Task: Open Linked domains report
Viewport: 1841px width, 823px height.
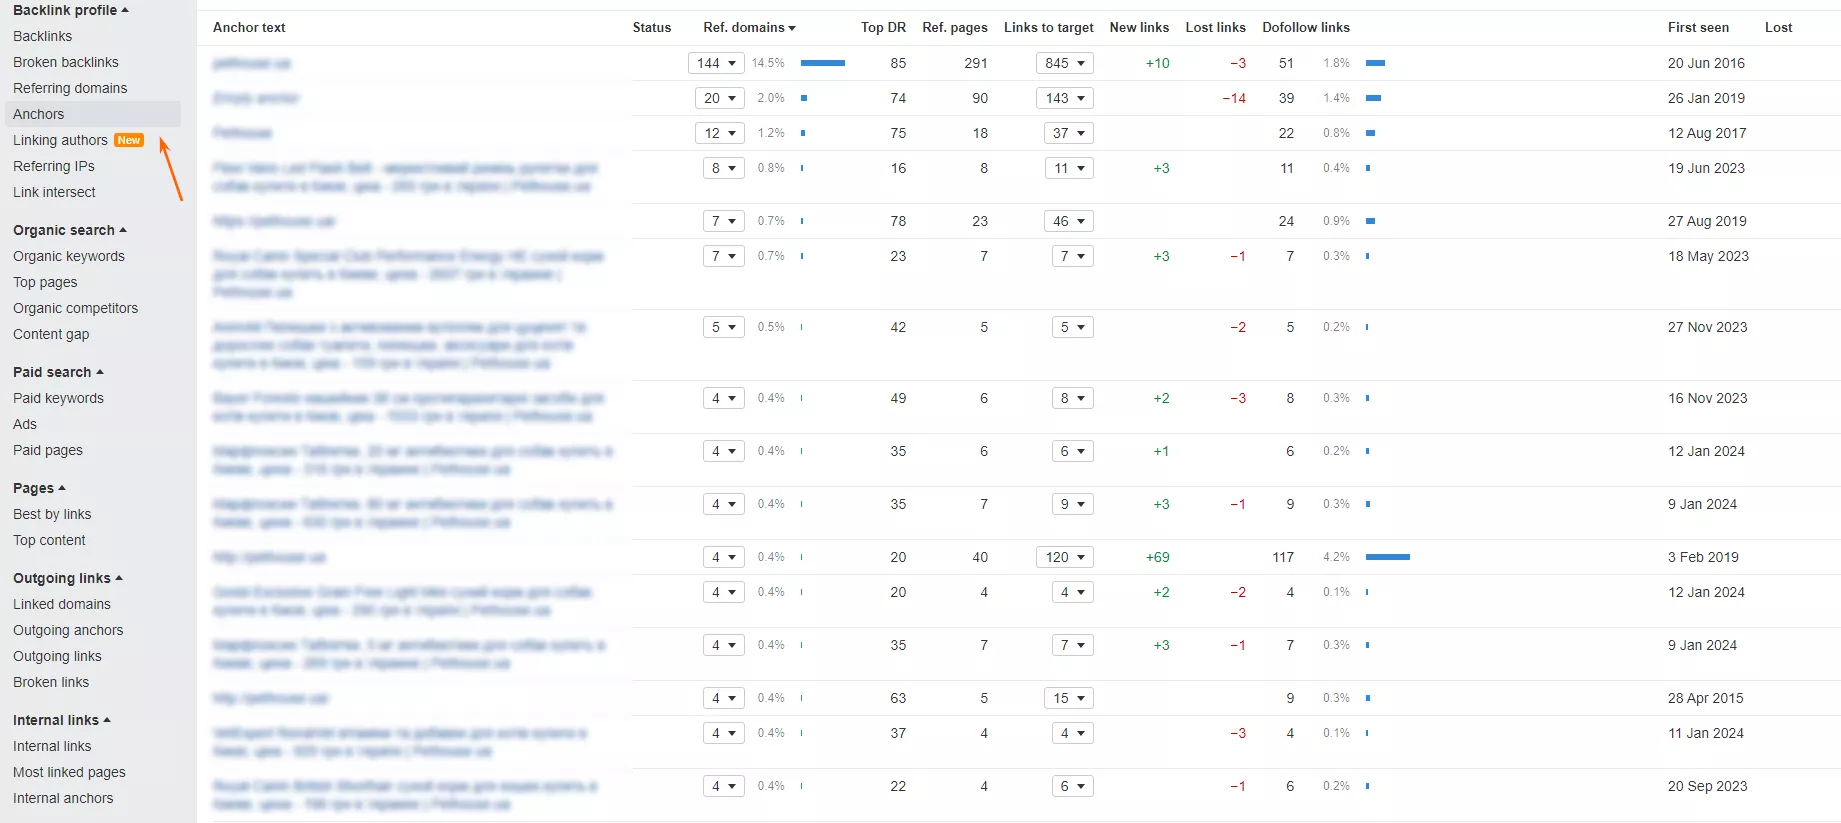Action: [62, 604]
